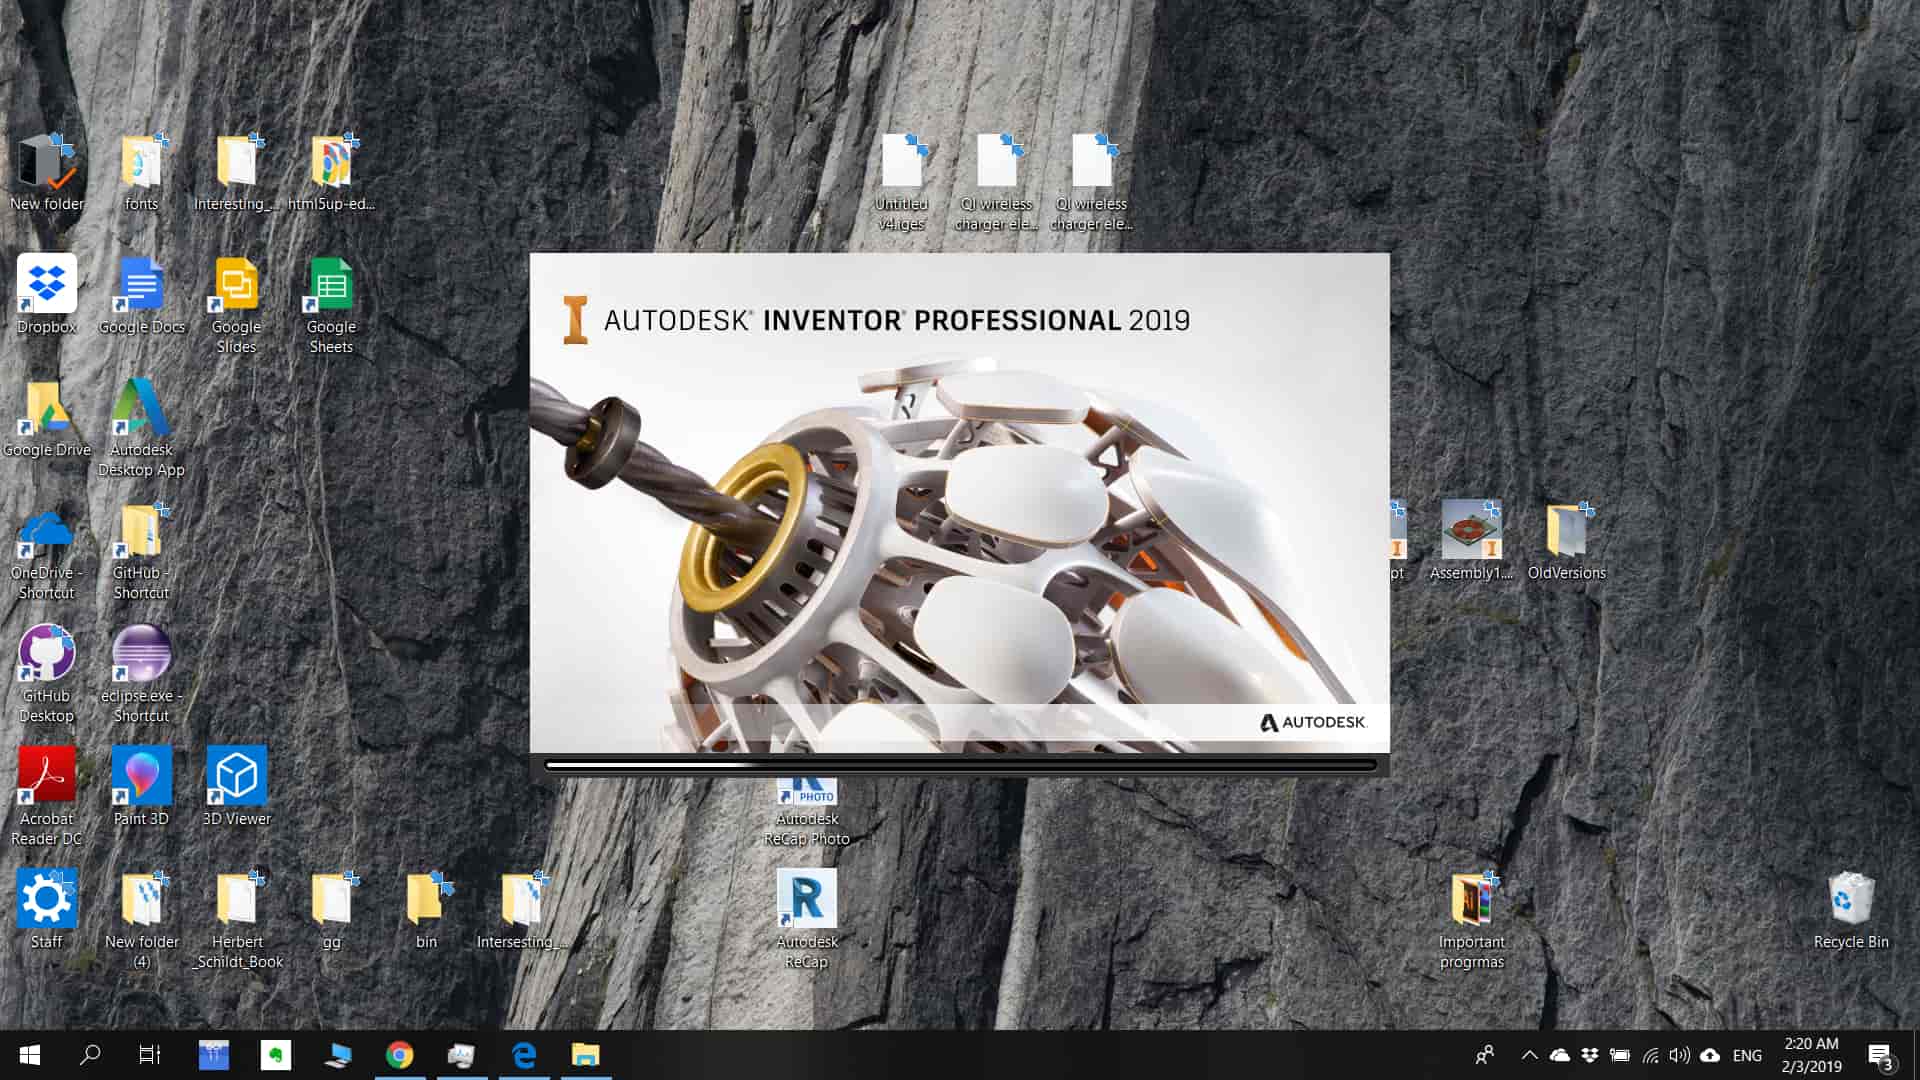Screen dimensions: 1920x1080
Task: Open the eclipse.exe shortcut icon
Action: point(141,654)
